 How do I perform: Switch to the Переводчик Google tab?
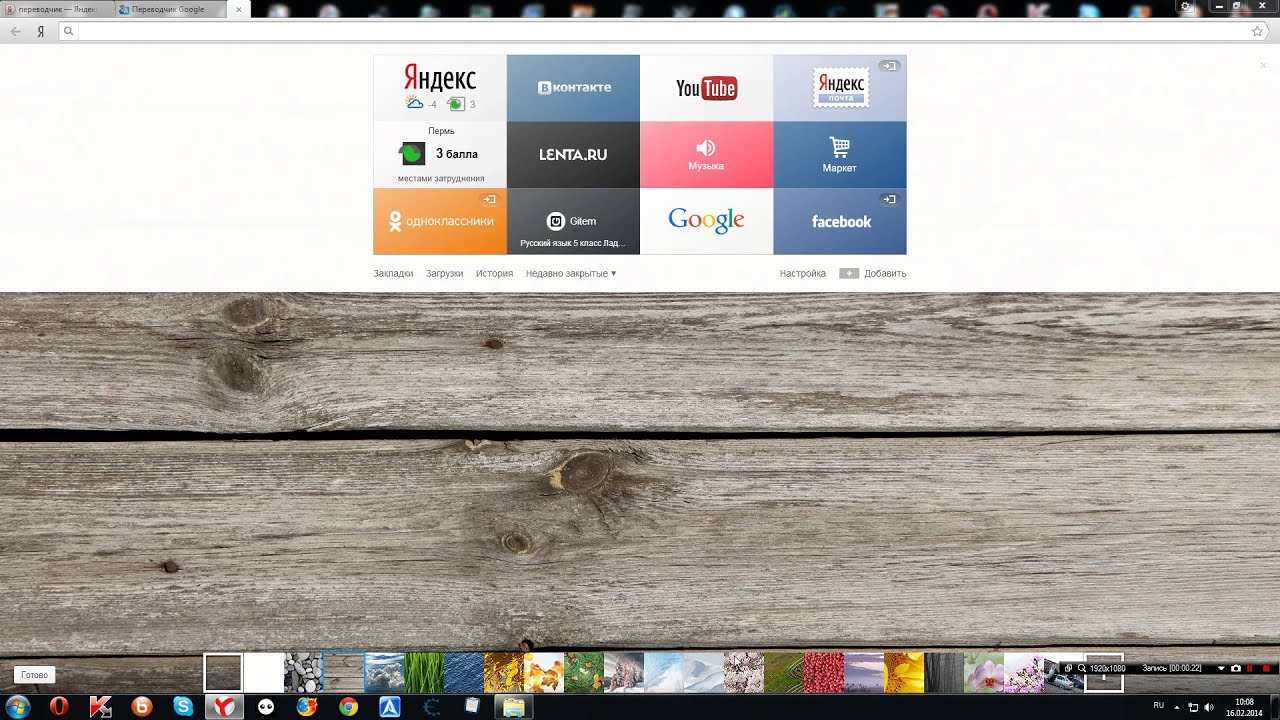[172, 9]
